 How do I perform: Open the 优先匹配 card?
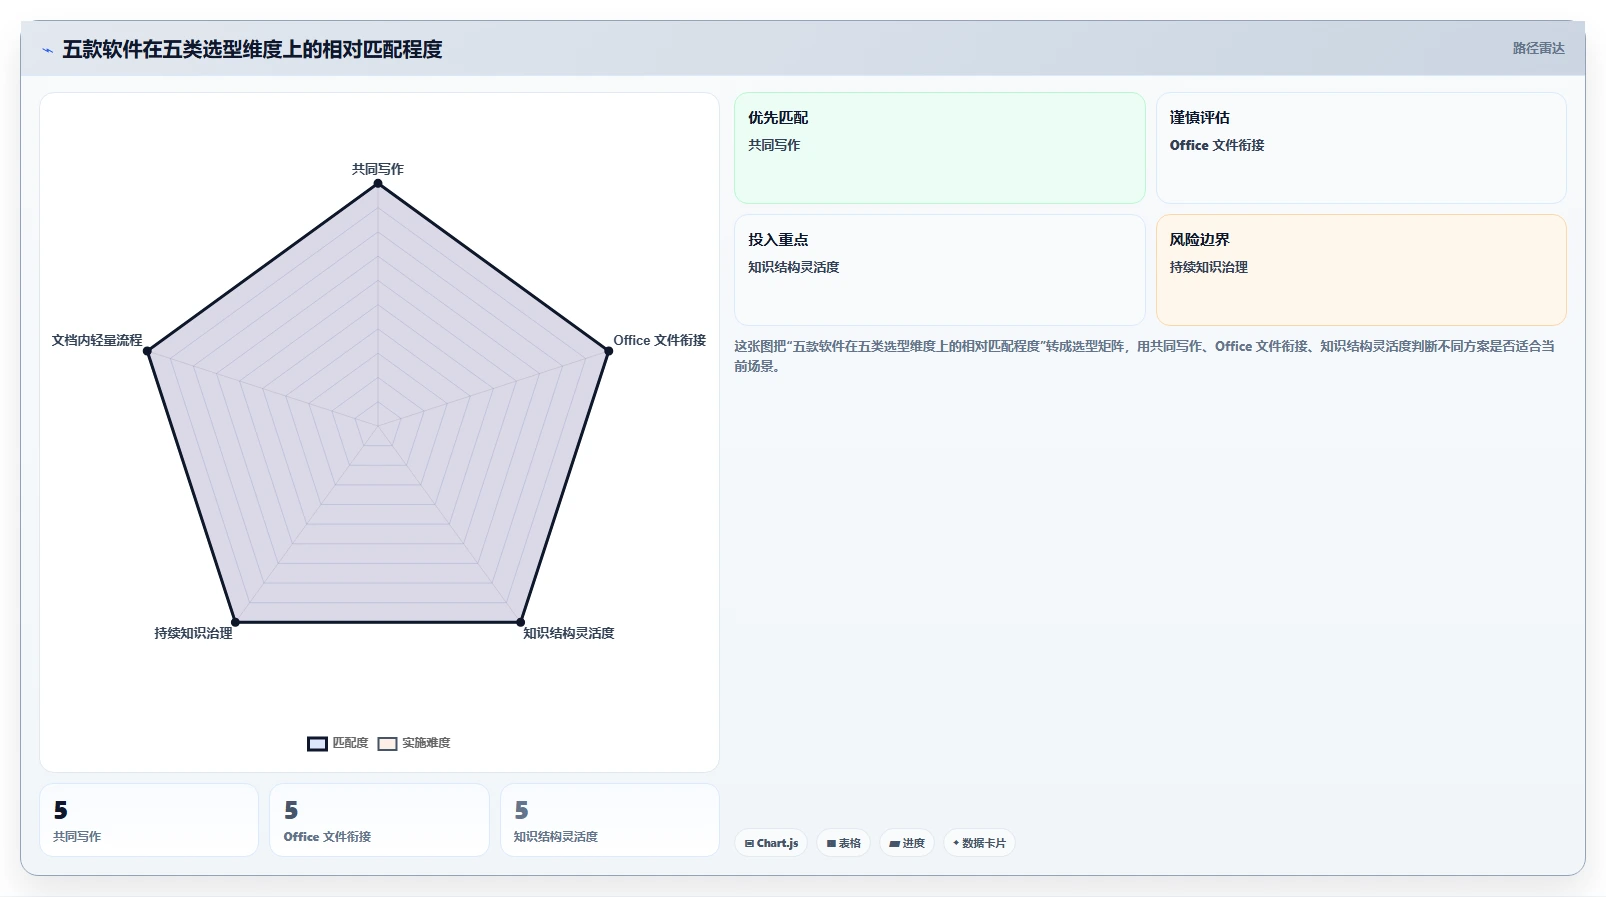click(x=940, y=148)
